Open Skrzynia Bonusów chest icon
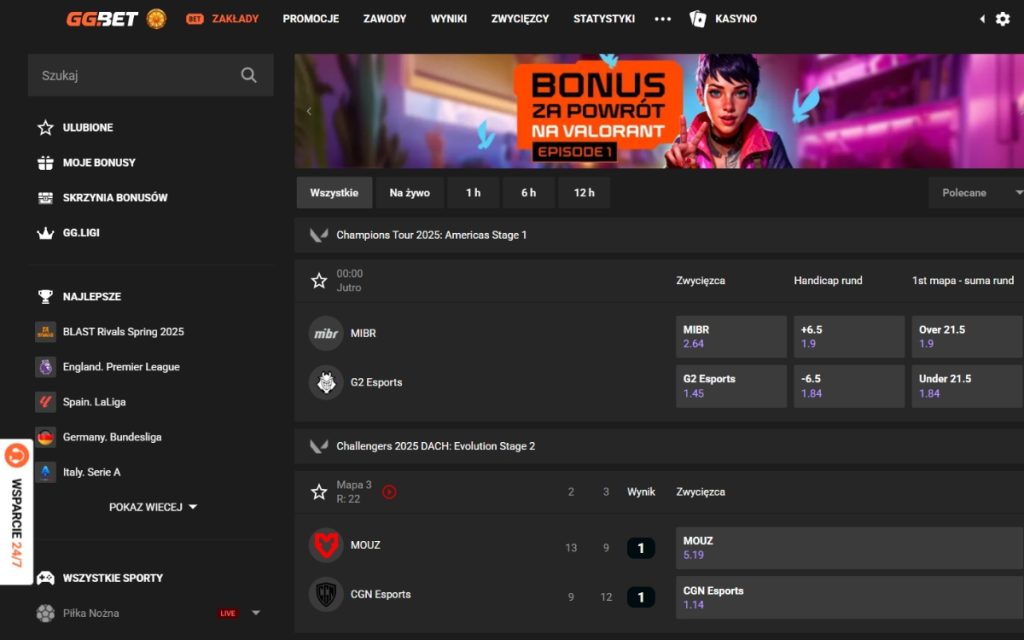Viewport: 1024px width, 640px height. [x=45, y=198]
